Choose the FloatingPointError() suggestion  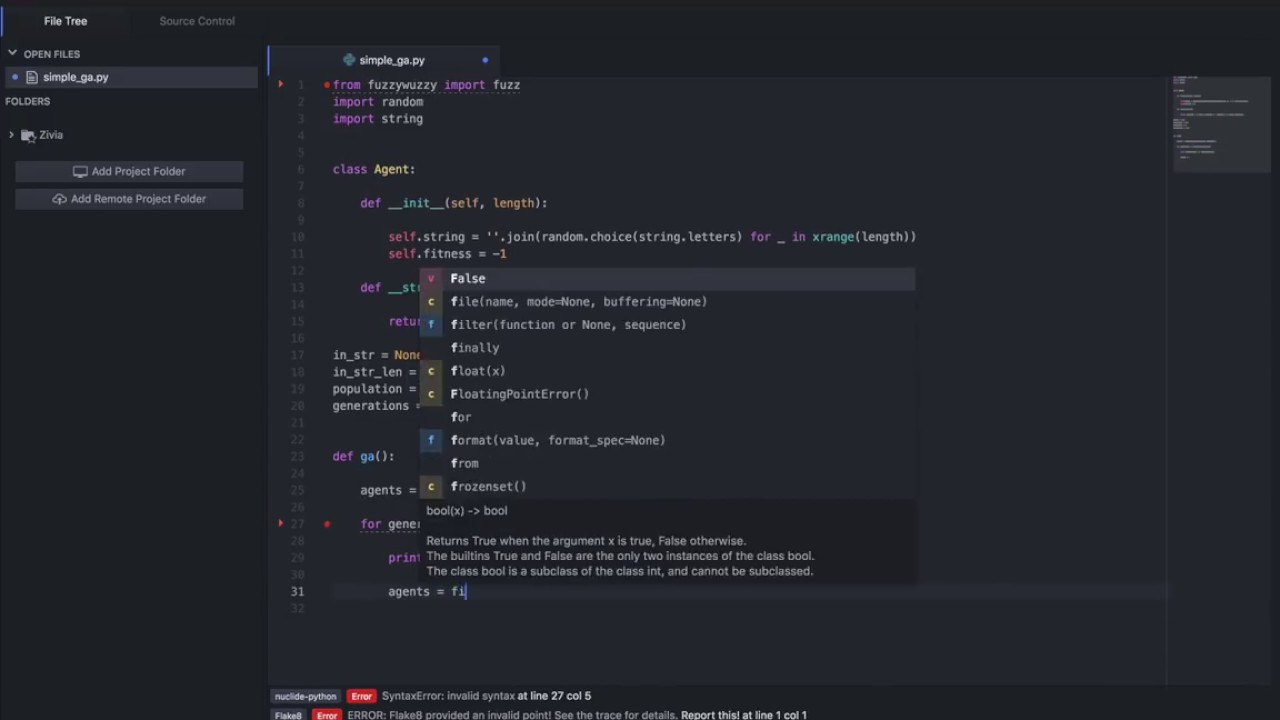tap(666, 394)
